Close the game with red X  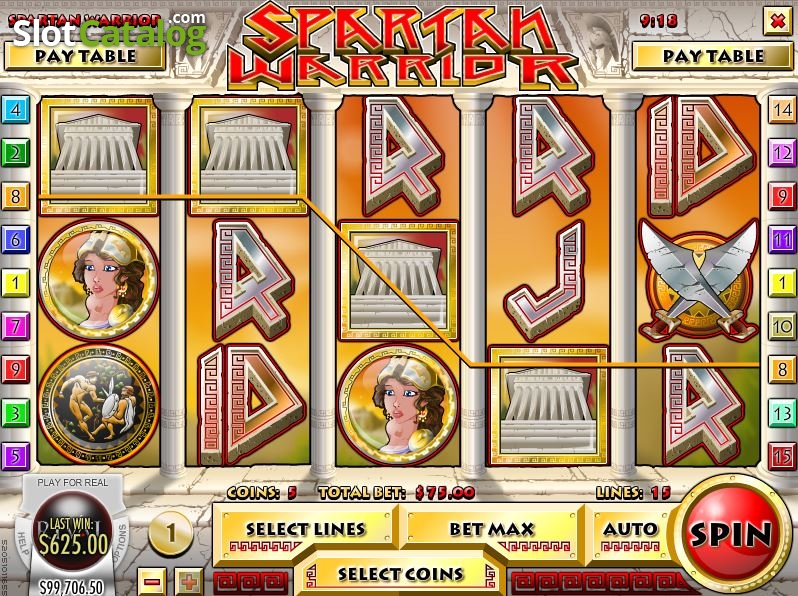pyautogui.click(x=777, y=21)
